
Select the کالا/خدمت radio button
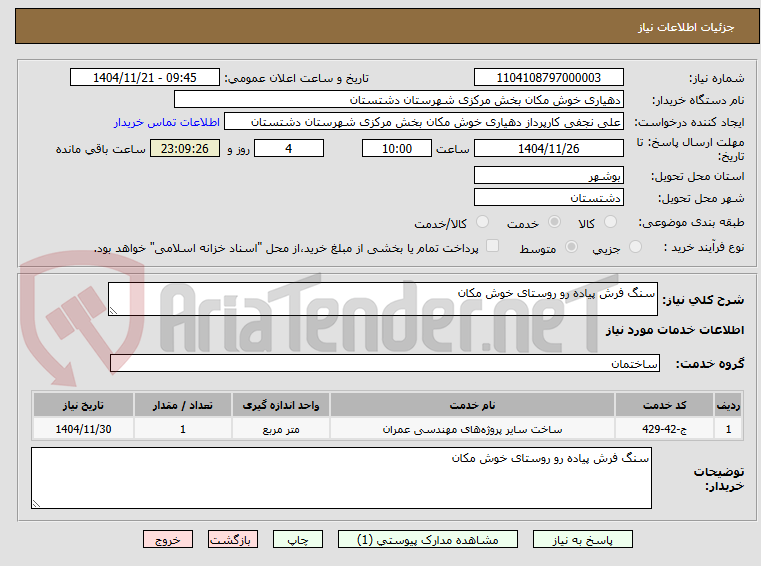(482, 222)
